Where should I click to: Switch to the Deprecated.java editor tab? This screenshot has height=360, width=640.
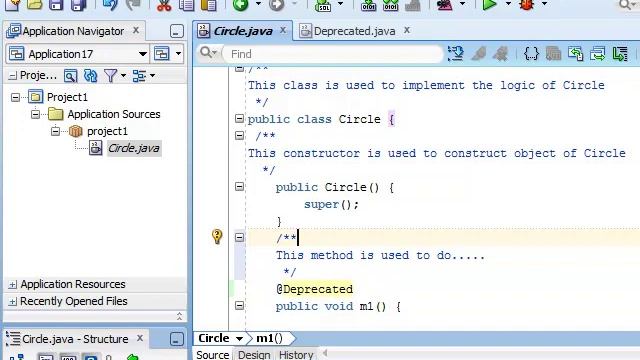coord(353,31)
